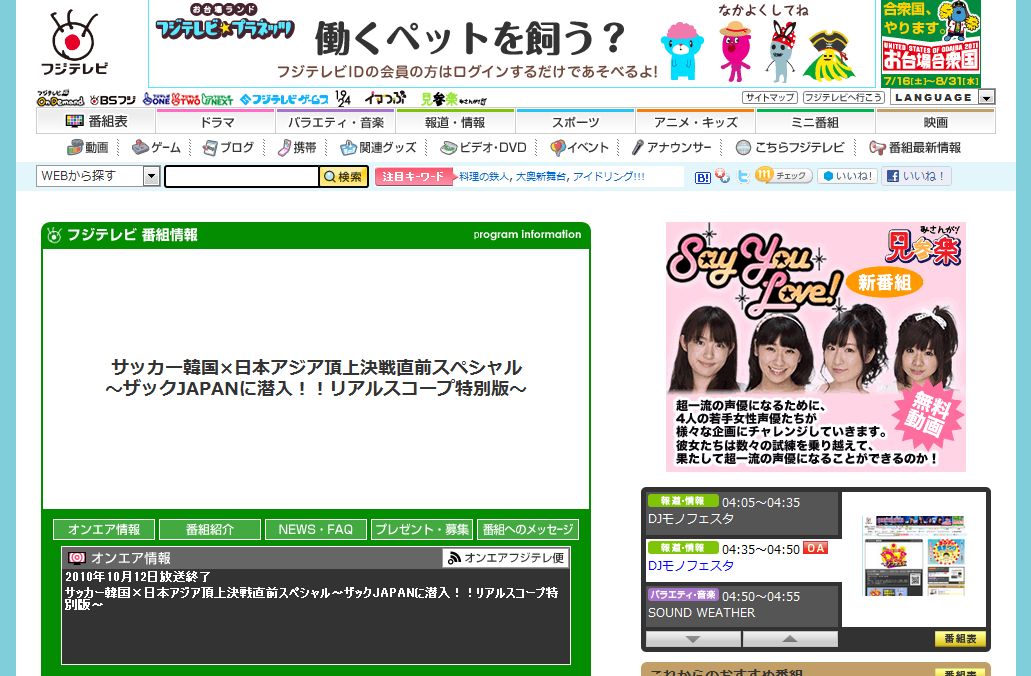The image size is (1031, 676).
Task: Share via Hatena B! bookmark icon
Action: click(702, 177)
